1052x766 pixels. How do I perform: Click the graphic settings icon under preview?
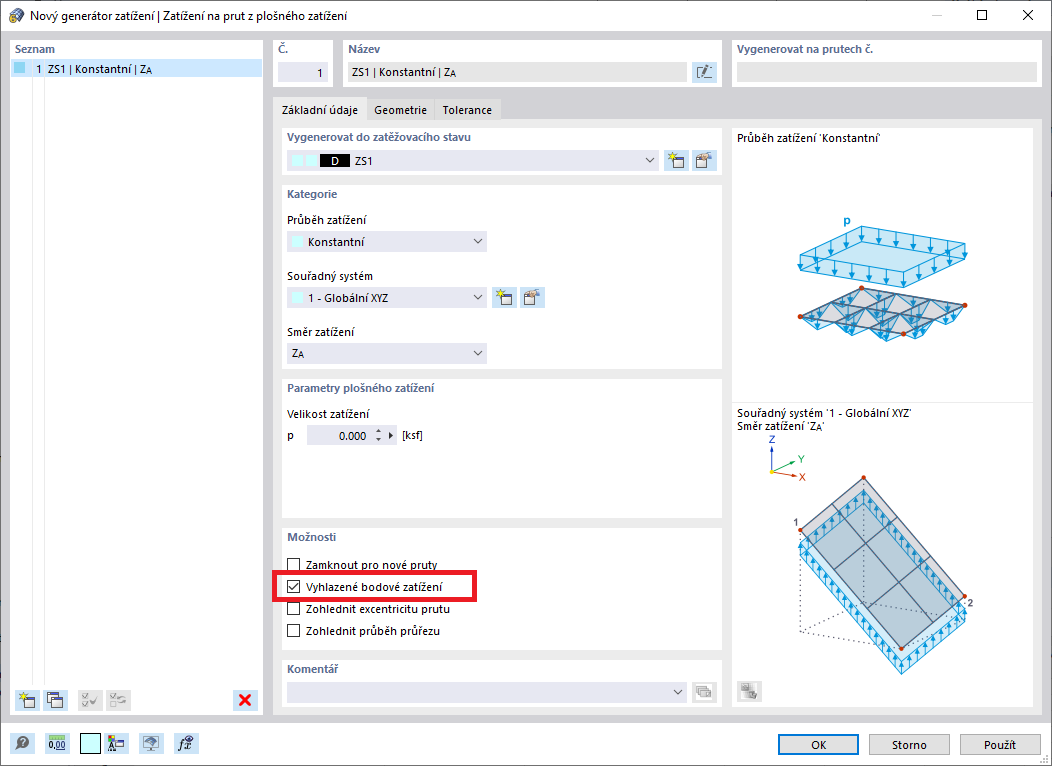point(749,691)
